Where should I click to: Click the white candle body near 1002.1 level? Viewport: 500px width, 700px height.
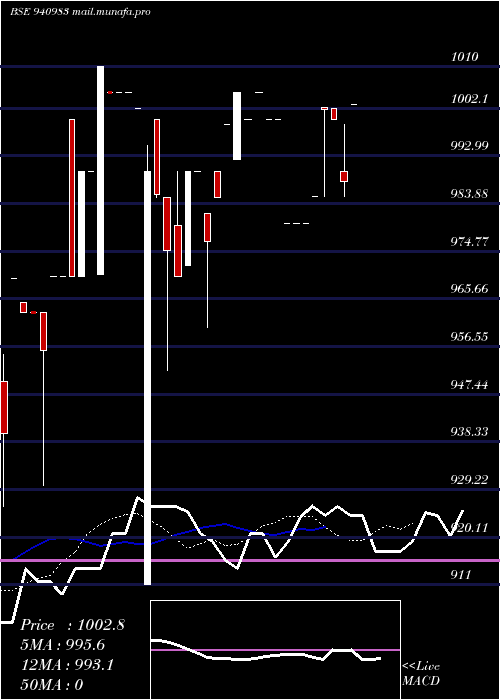237,126
